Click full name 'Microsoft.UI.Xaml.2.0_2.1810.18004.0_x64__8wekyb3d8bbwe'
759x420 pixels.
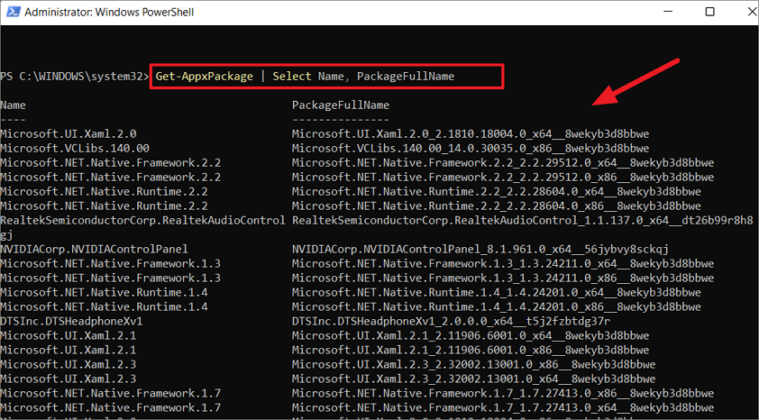[471, 134]
